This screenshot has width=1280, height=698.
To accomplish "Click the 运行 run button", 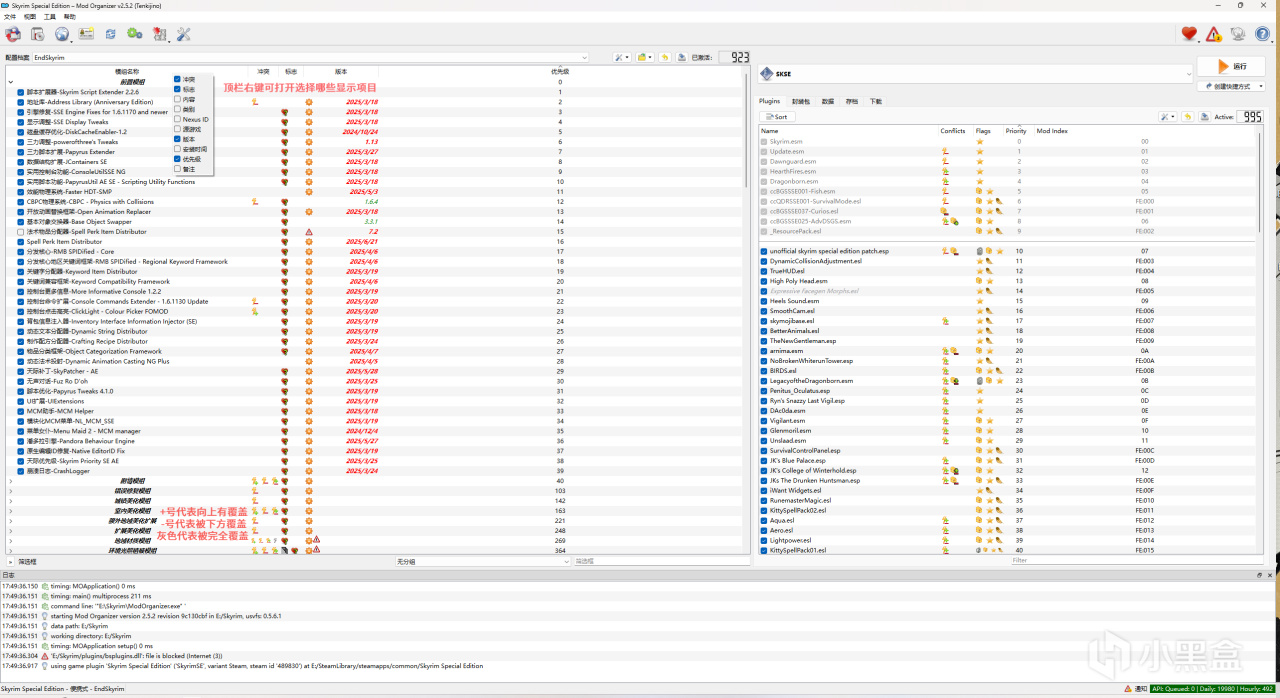I will click(x=1230, y=66).
